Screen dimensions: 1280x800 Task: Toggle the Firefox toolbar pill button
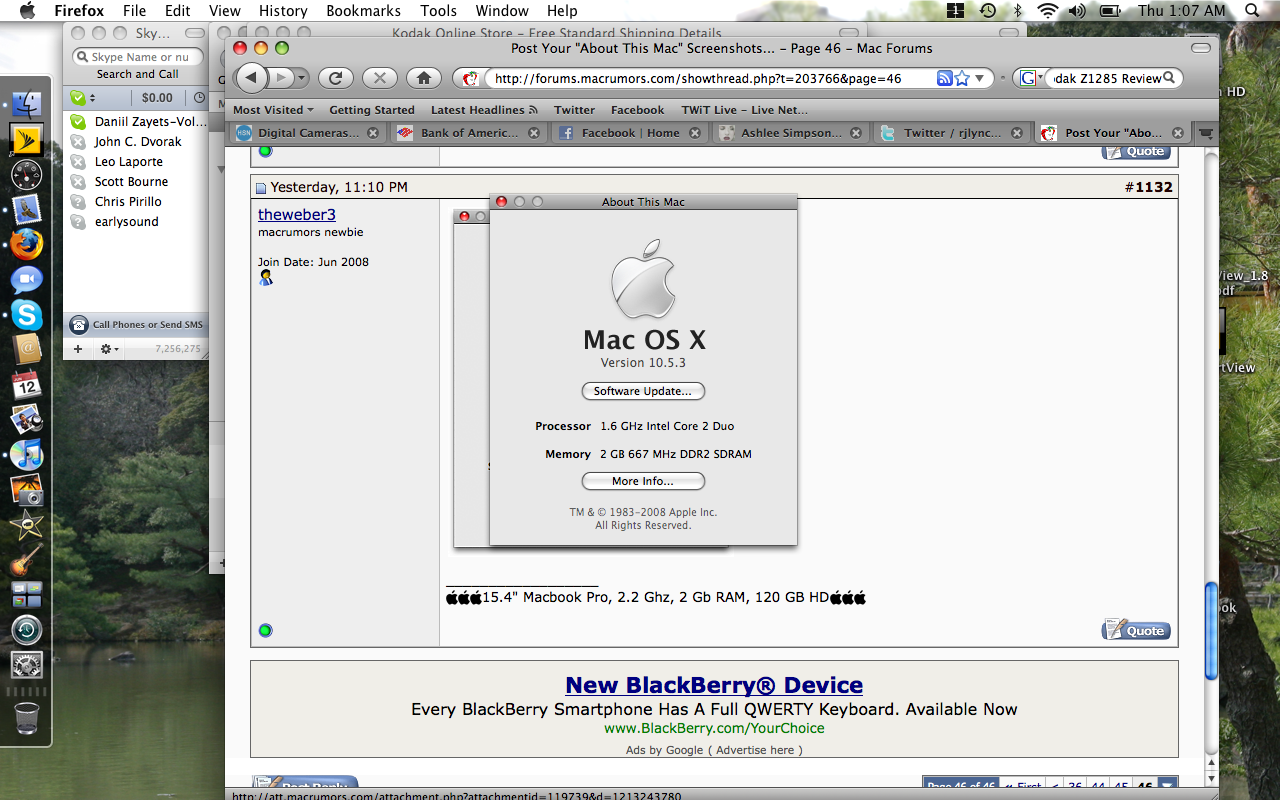pyautogui.click(x=1201, y=48)
